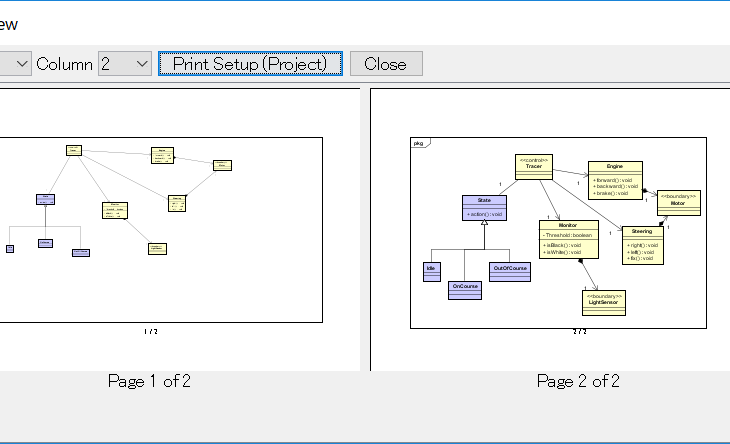The image size is (730, 444).
Task: Click the pkg frame label on page 2
Action: coord(419,143)
